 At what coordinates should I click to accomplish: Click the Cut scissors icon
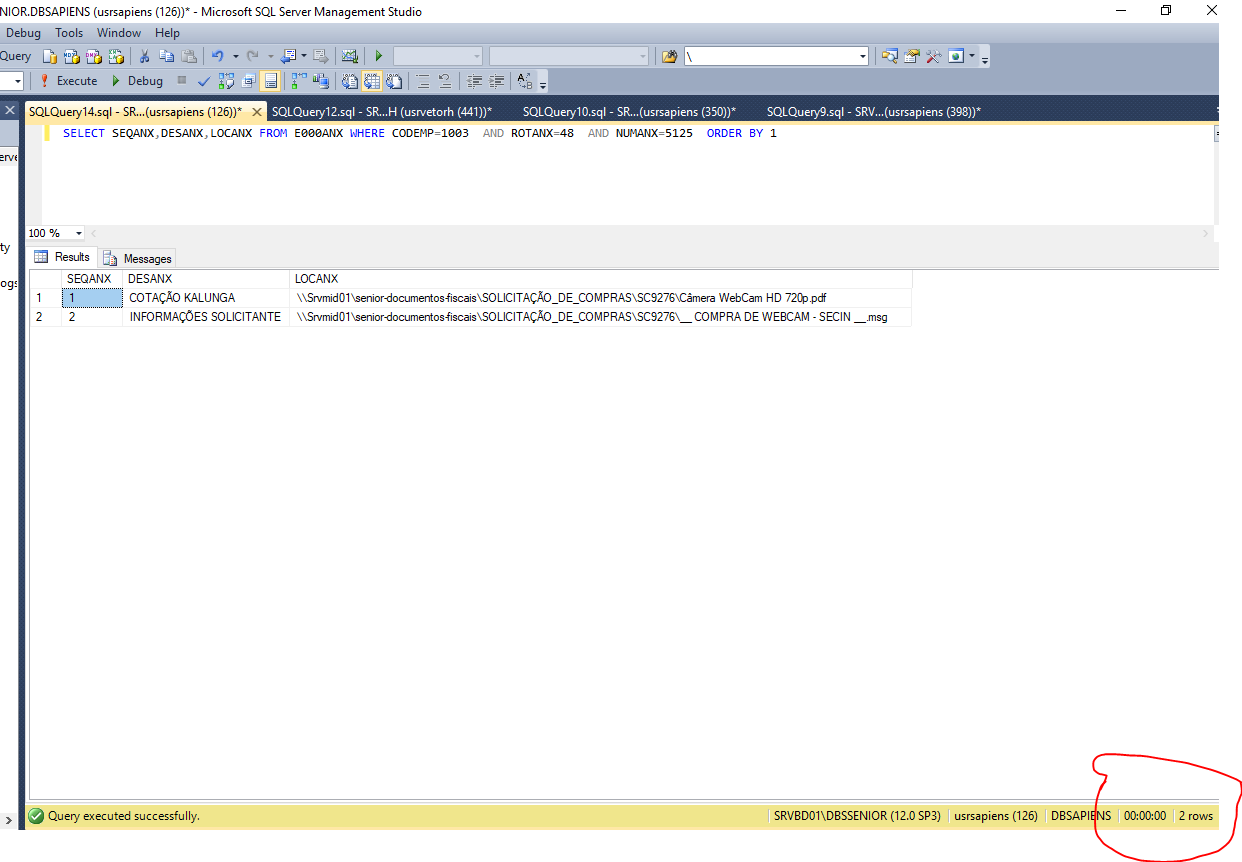(144, 57)
